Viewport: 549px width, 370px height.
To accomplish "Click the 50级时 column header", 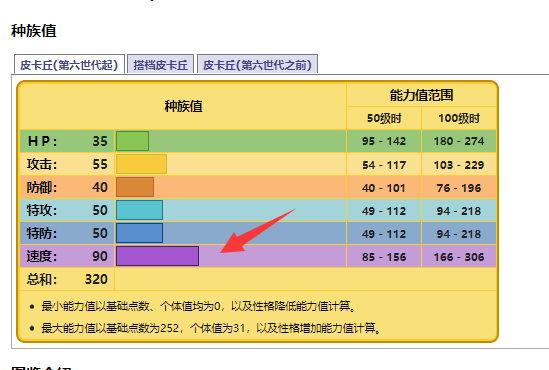I will point(384,118).
